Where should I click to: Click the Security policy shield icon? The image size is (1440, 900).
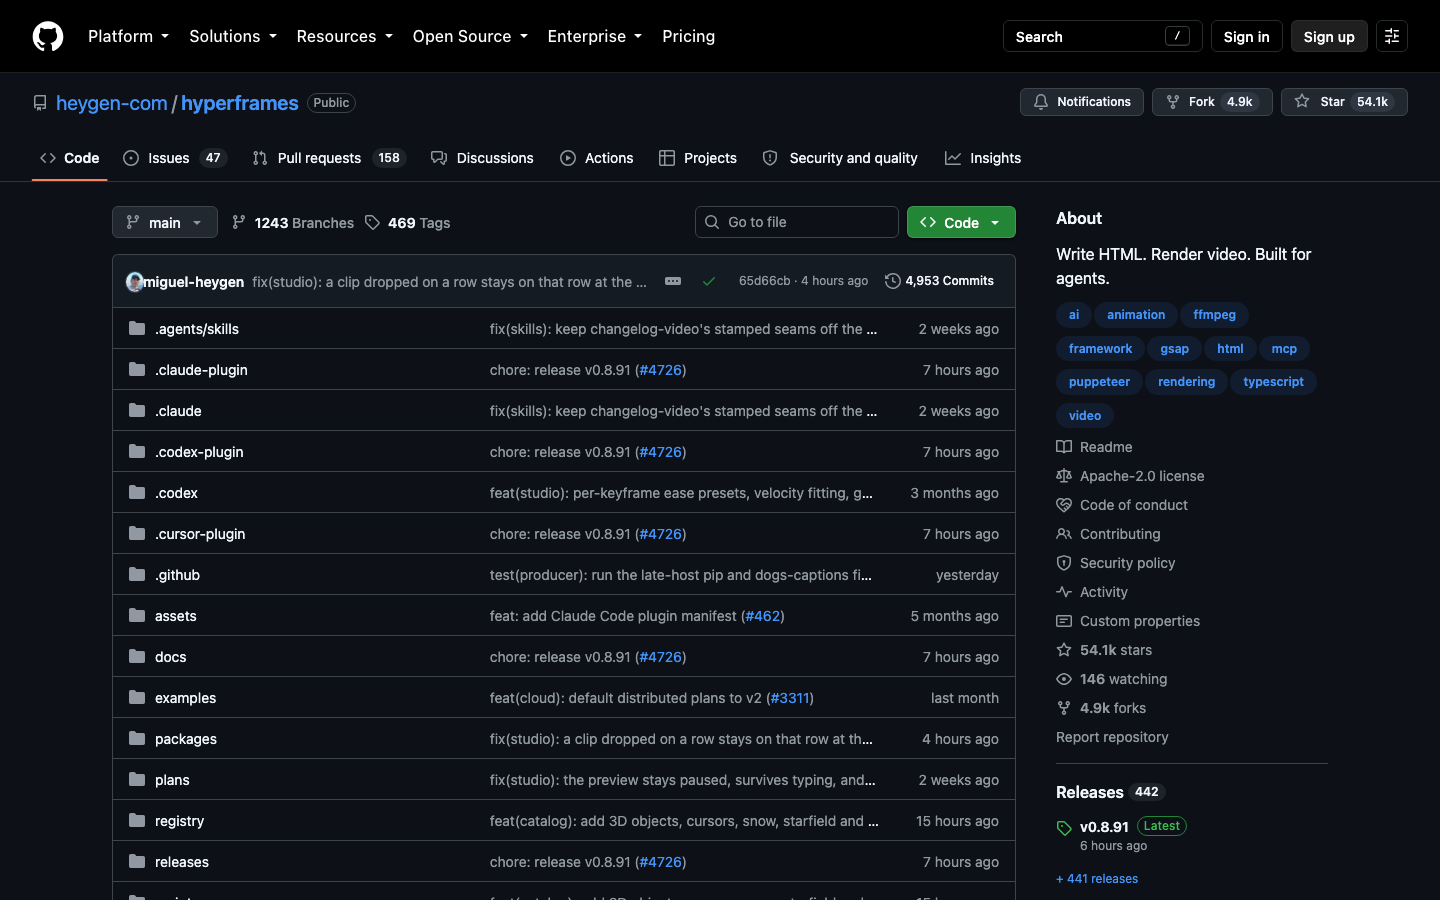point(1064,563)
